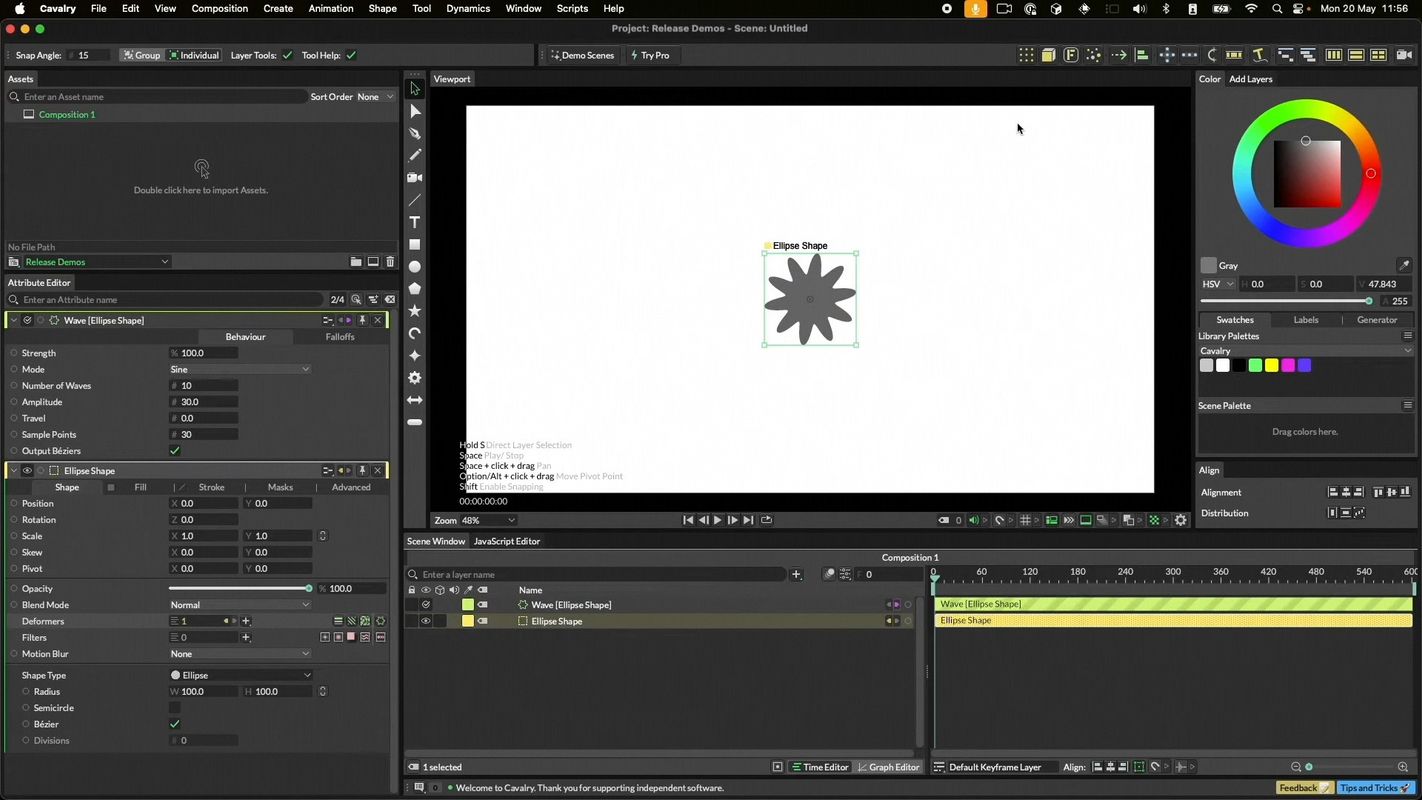The height and width of the screenshot is (800, 1422).
Task: Pick the Camera tool in the toolbar
Action: pos(415,178)
